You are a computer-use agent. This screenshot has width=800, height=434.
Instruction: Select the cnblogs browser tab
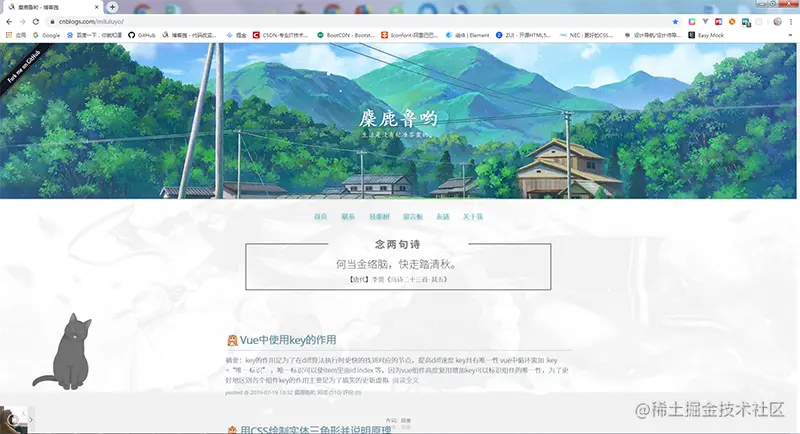point(51,7)
